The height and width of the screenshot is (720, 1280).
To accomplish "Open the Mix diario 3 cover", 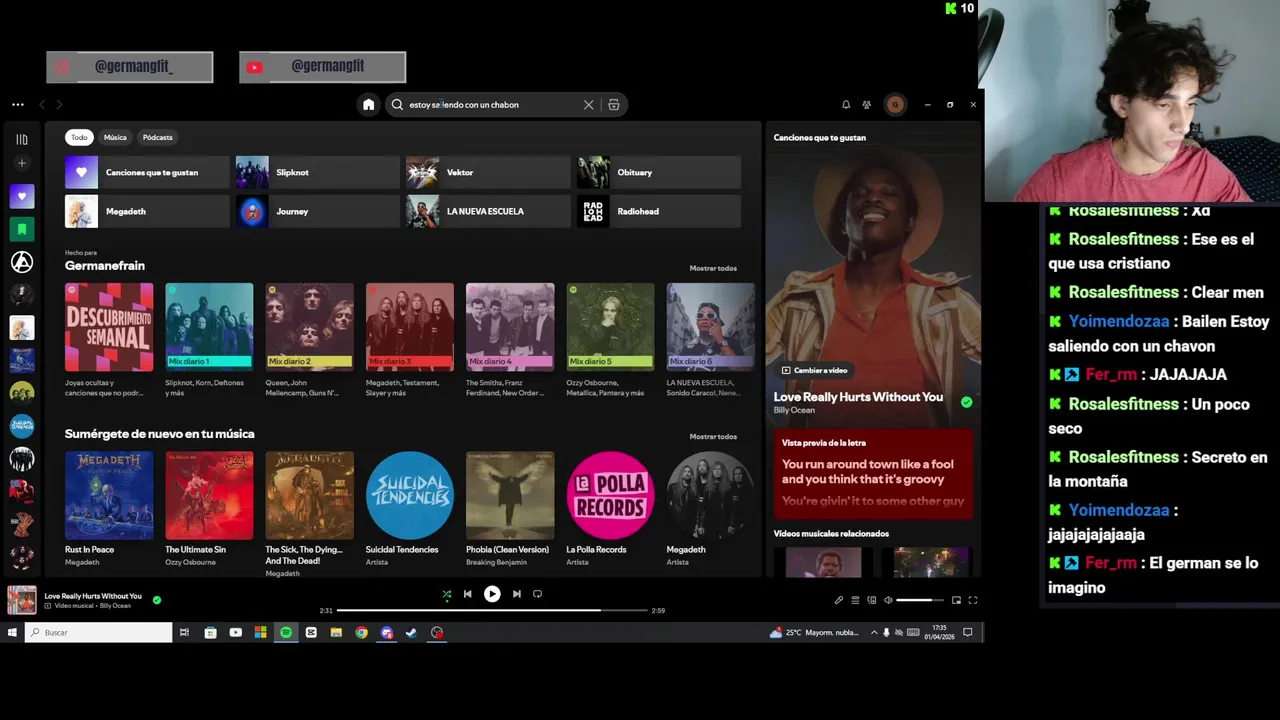I will (x=410, y=327).
